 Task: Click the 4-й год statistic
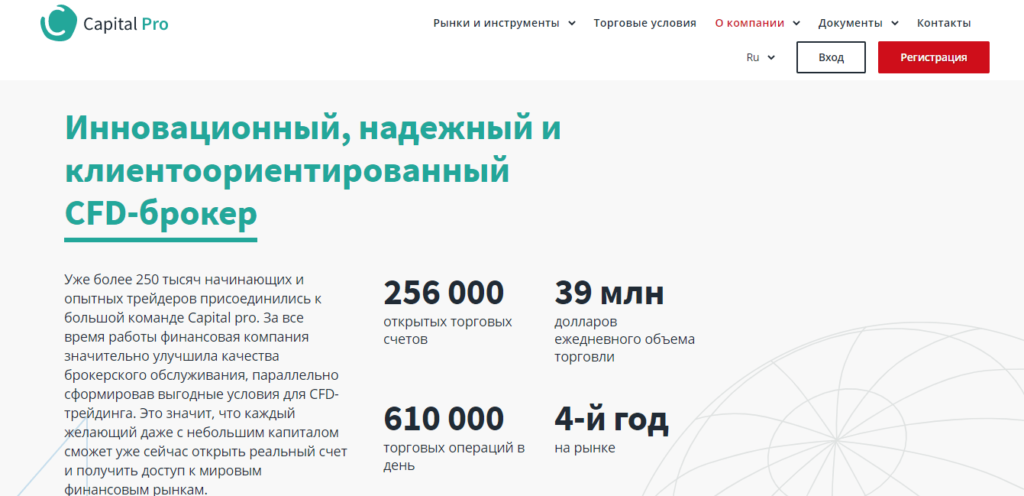(x=611, y=420)
